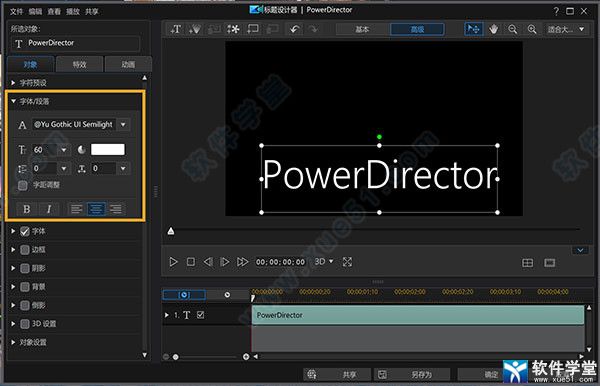Align text to the center

click(96, 209)
